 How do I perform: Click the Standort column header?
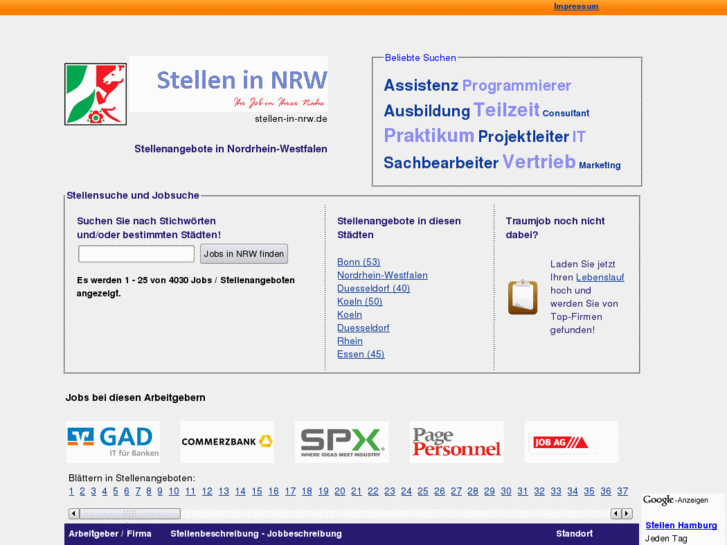coord(574,534)
